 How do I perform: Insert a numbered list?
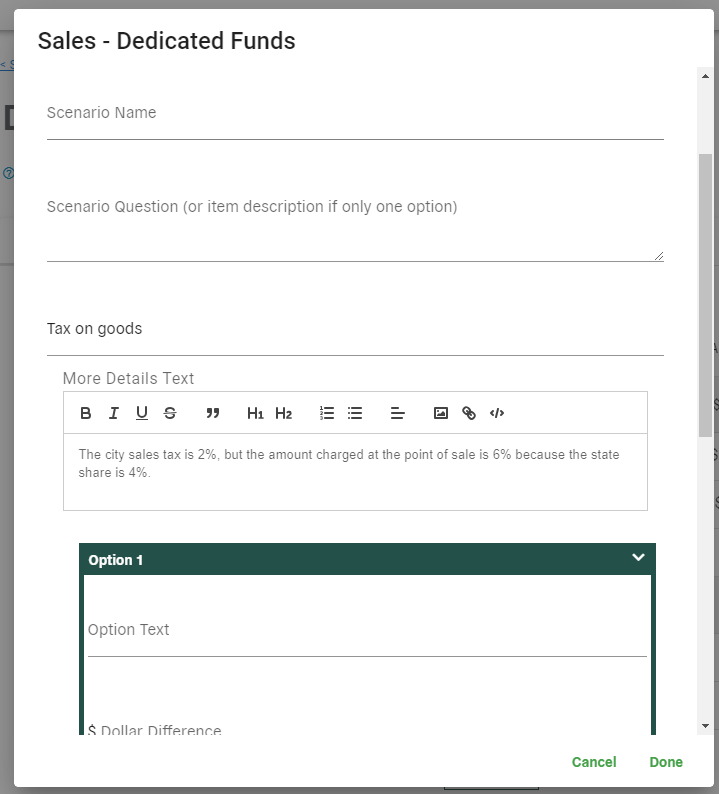pos(327,413)
